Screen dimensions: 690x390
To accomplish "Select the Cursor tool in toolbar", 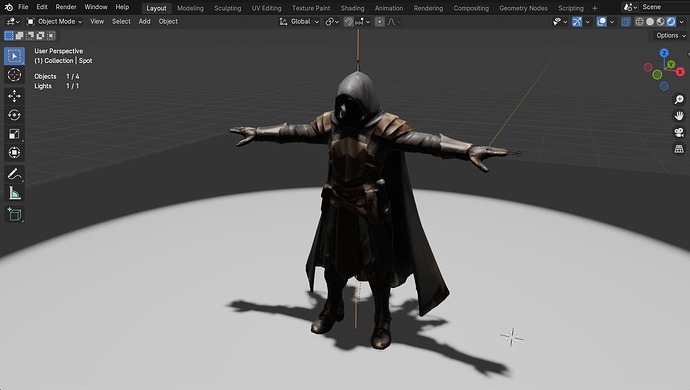I will coord(14,75).
